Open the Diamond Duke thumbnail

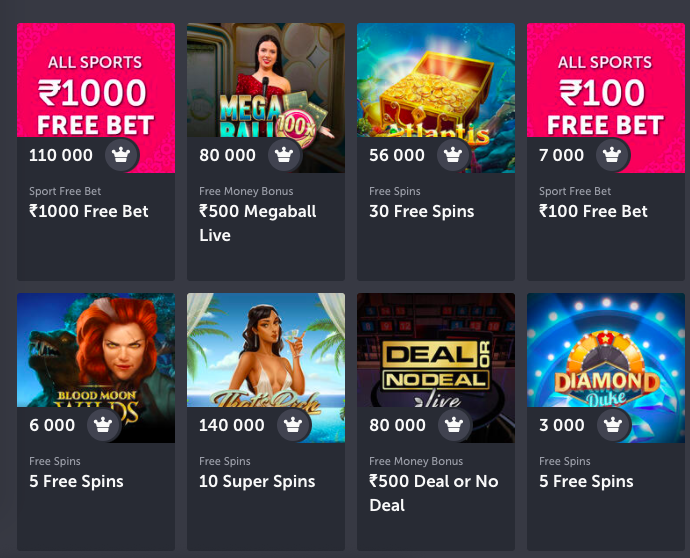606,368
